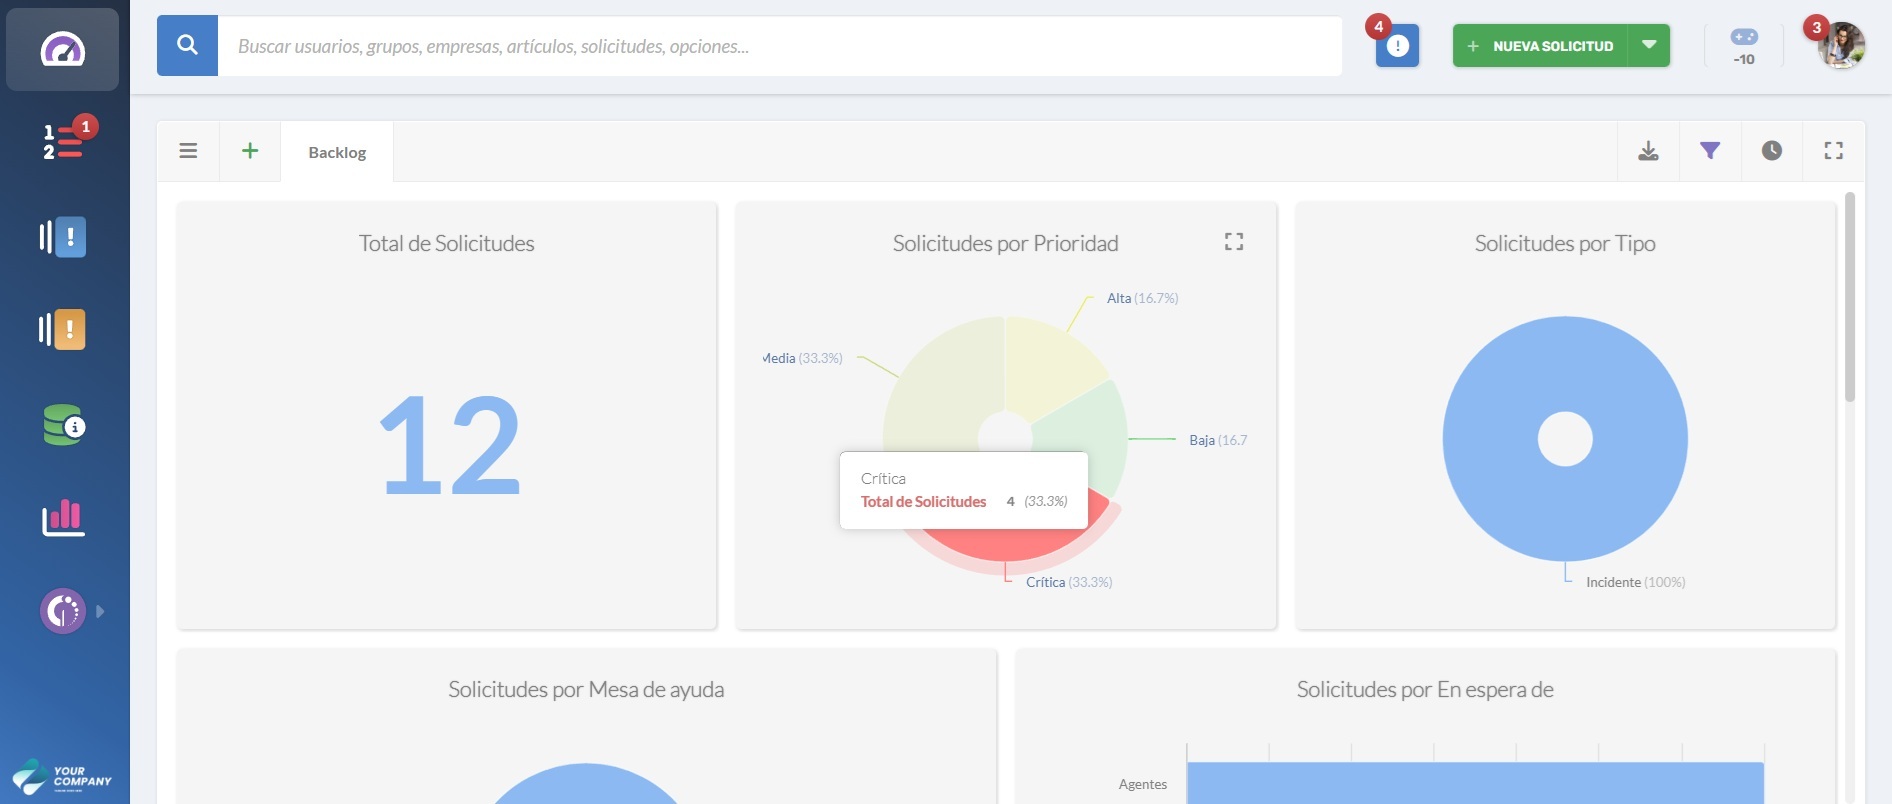Click the Agentes axis label

point(1142,784)
